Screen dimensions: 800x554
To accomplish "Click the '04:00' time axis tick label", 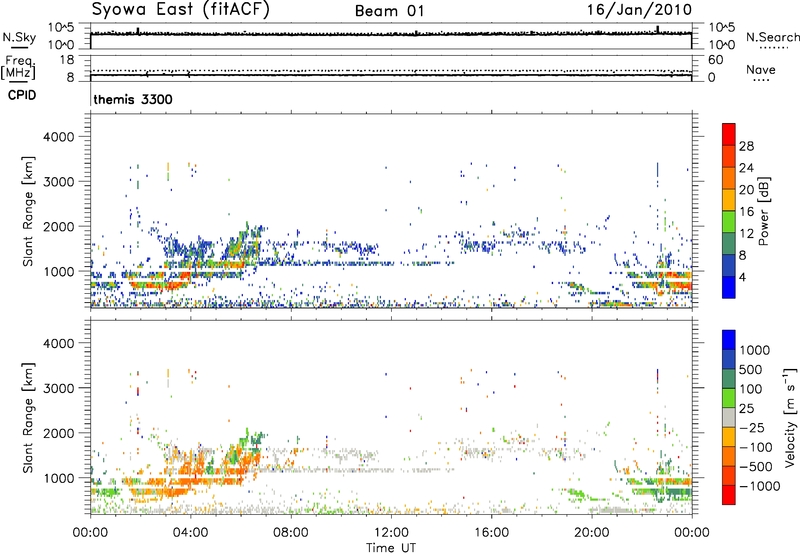I will (190, 533).
